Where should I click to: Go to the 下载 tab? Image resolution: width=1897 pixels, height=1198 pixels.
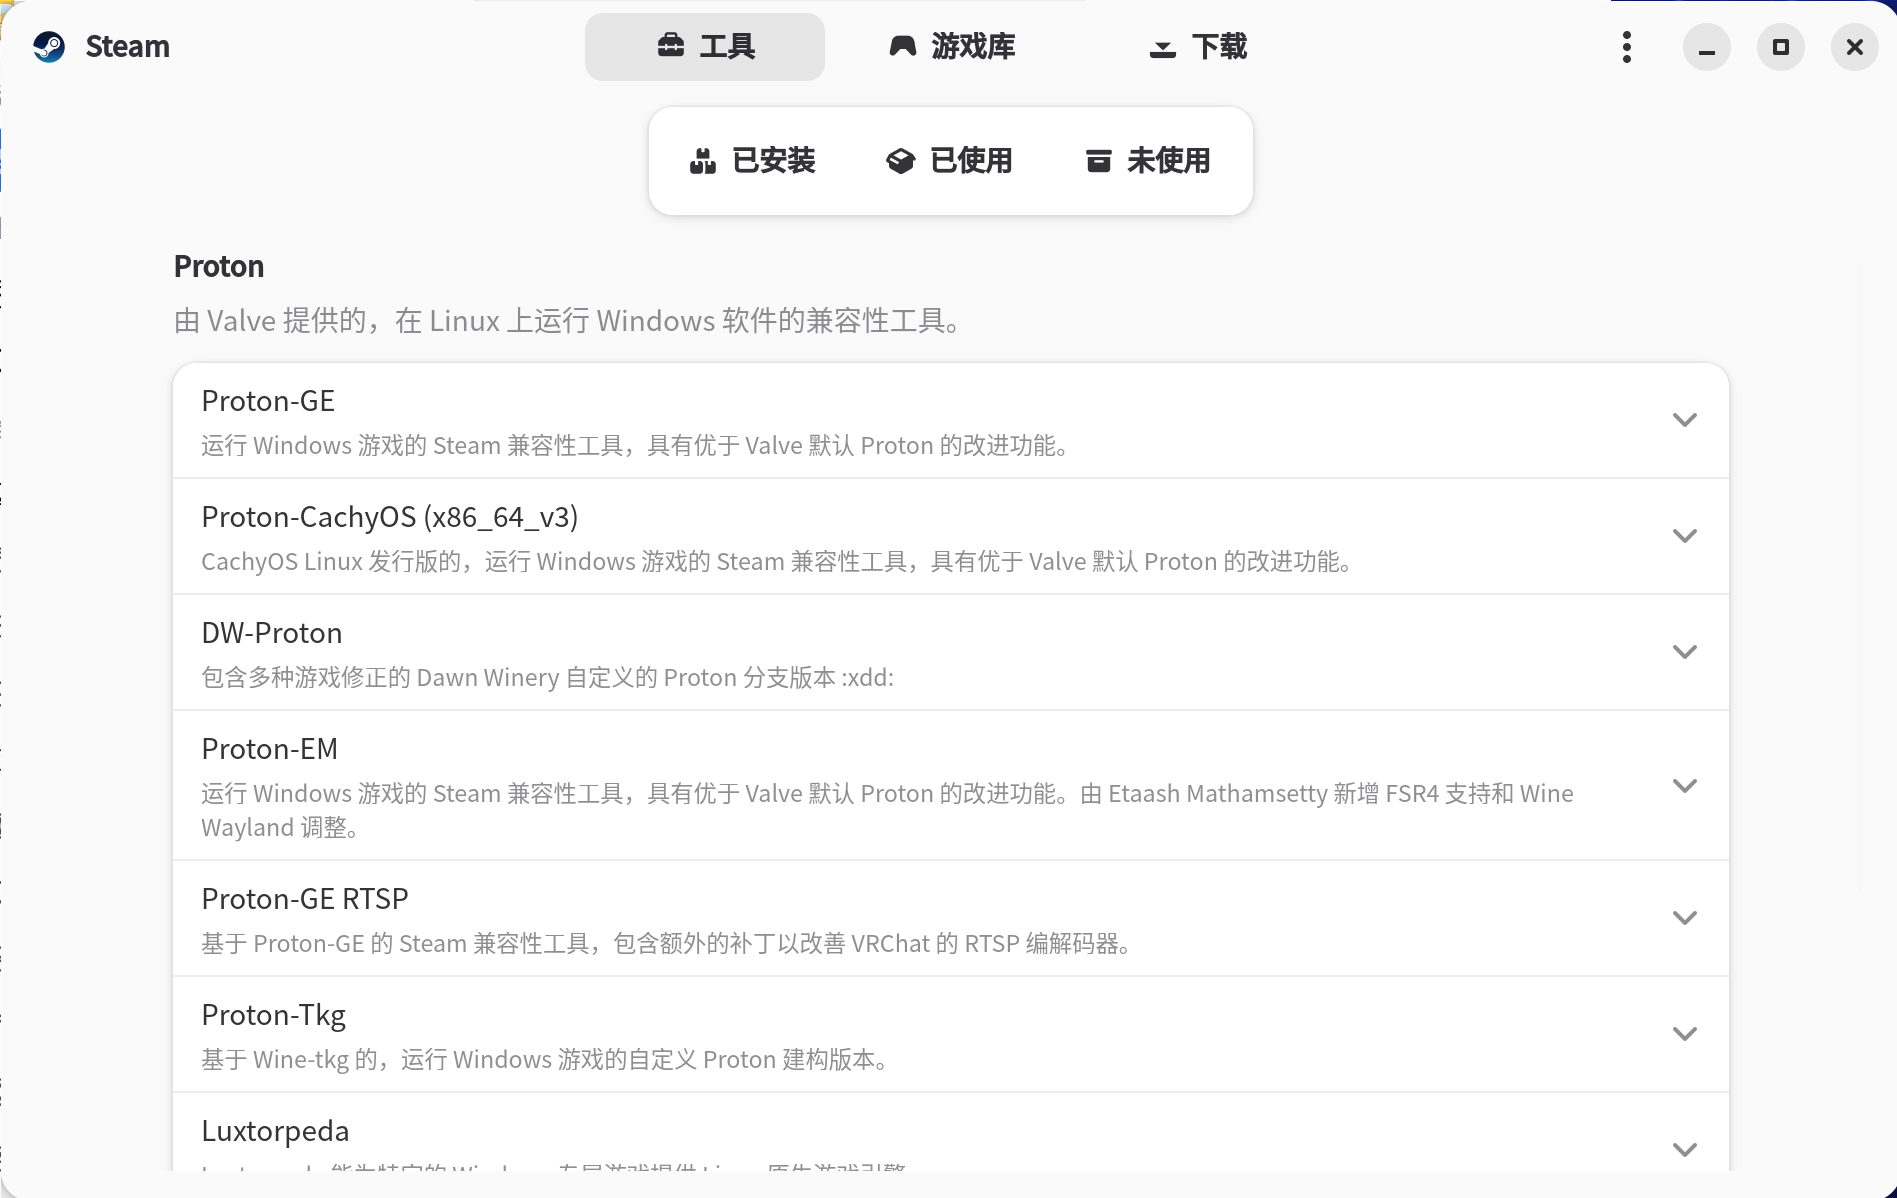(x=1198, y=47)
